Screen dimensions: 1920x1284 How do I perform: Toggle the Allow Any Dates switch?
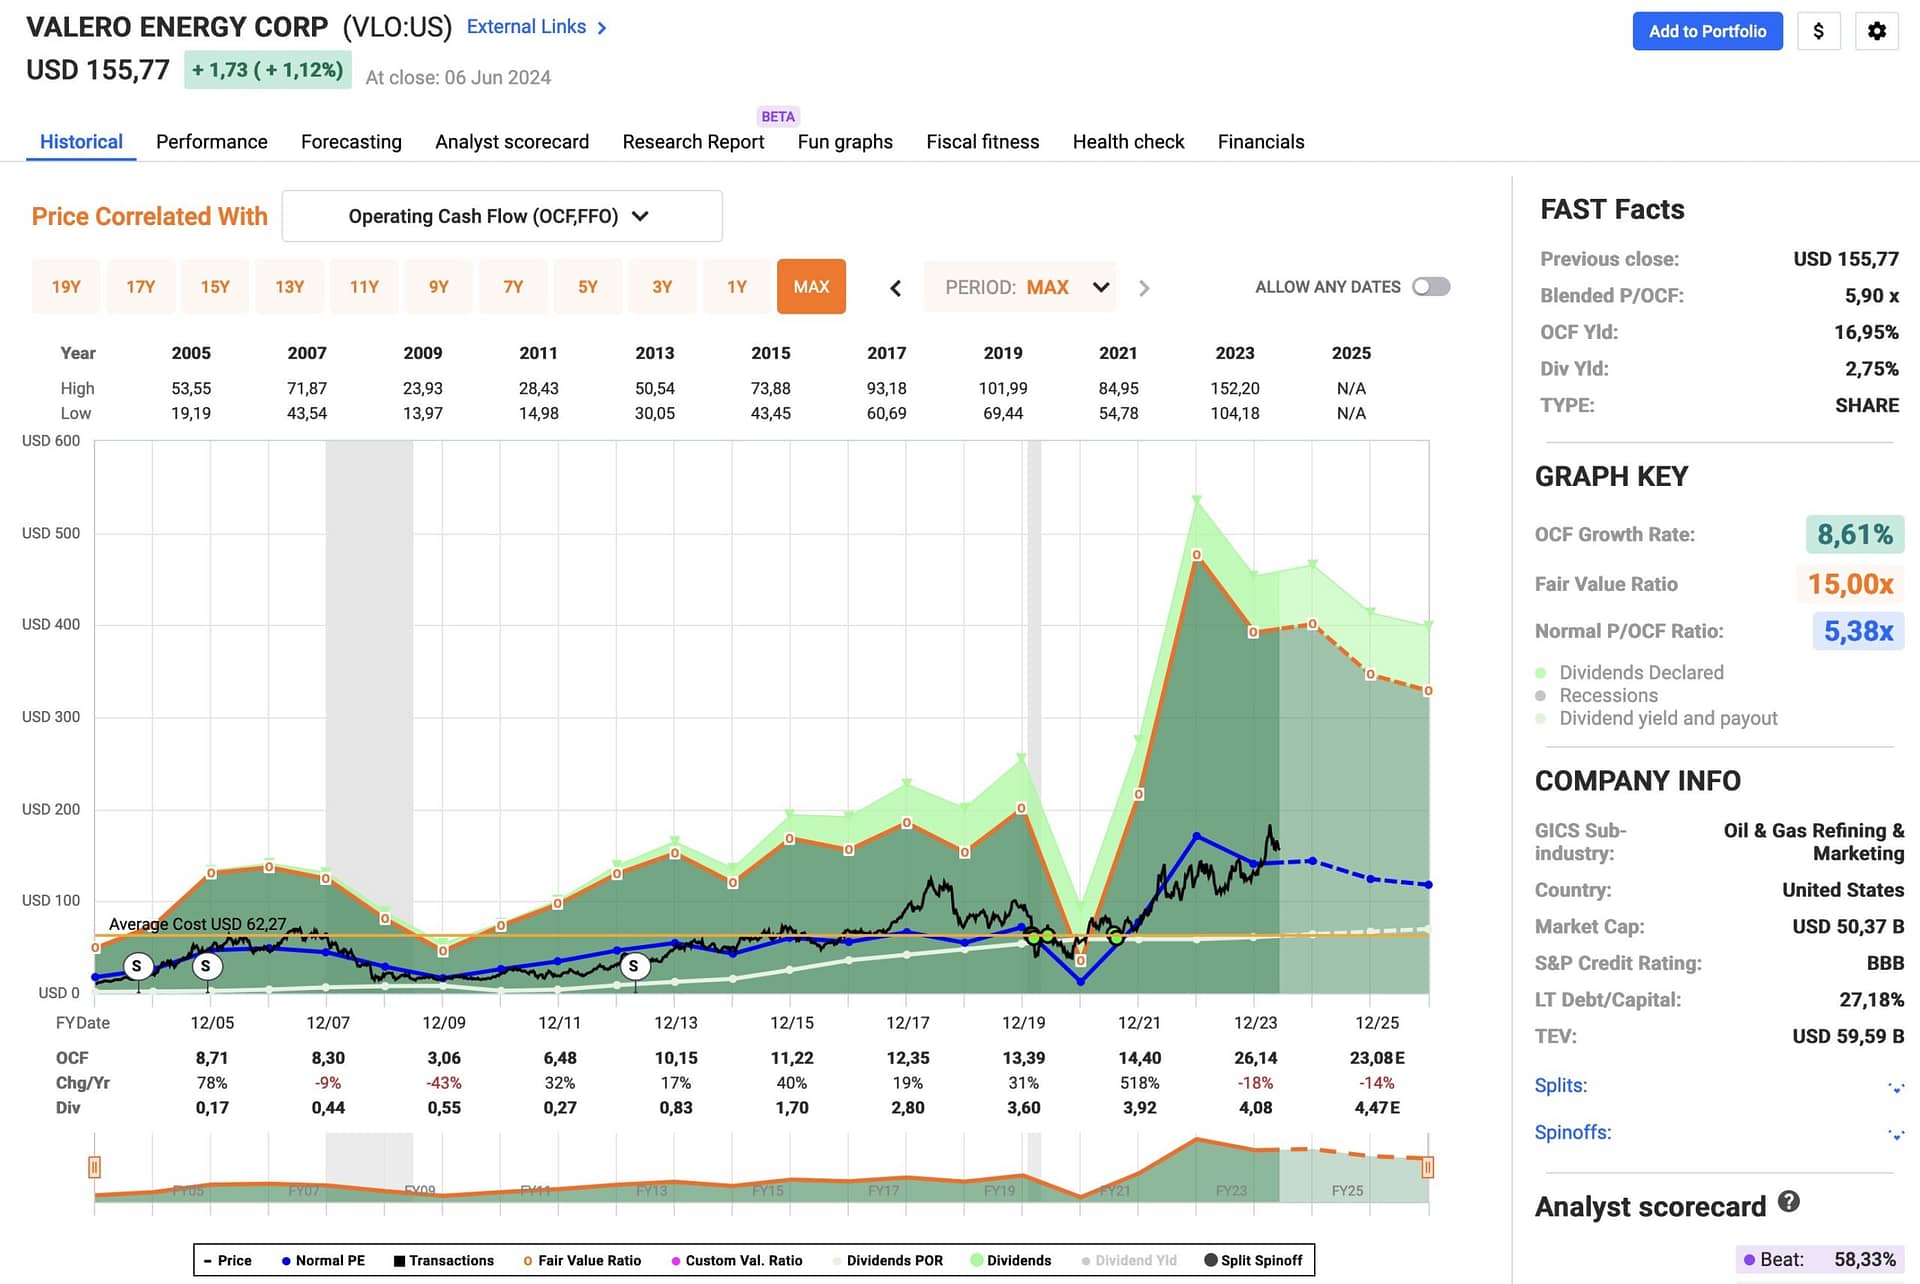click(x=1431, y=287)
